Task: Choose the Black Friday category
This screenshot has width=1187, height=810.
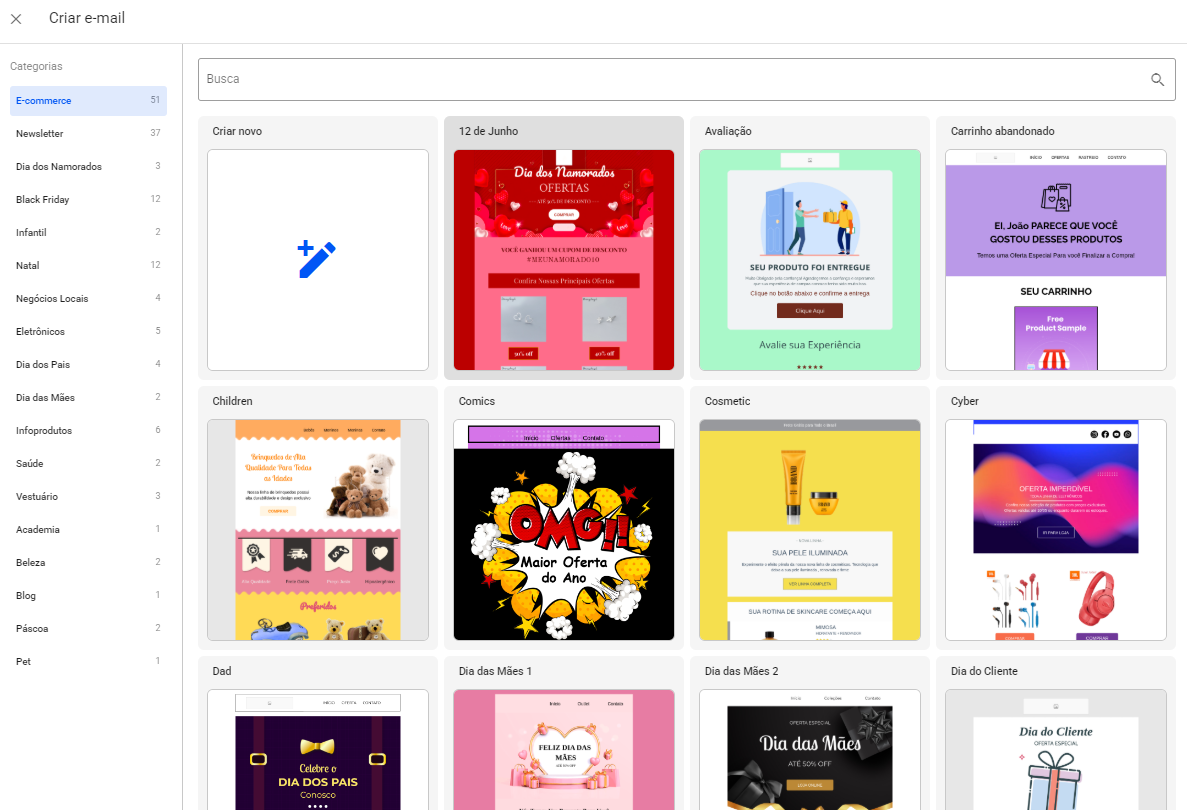Action: [x=88, y=200]
